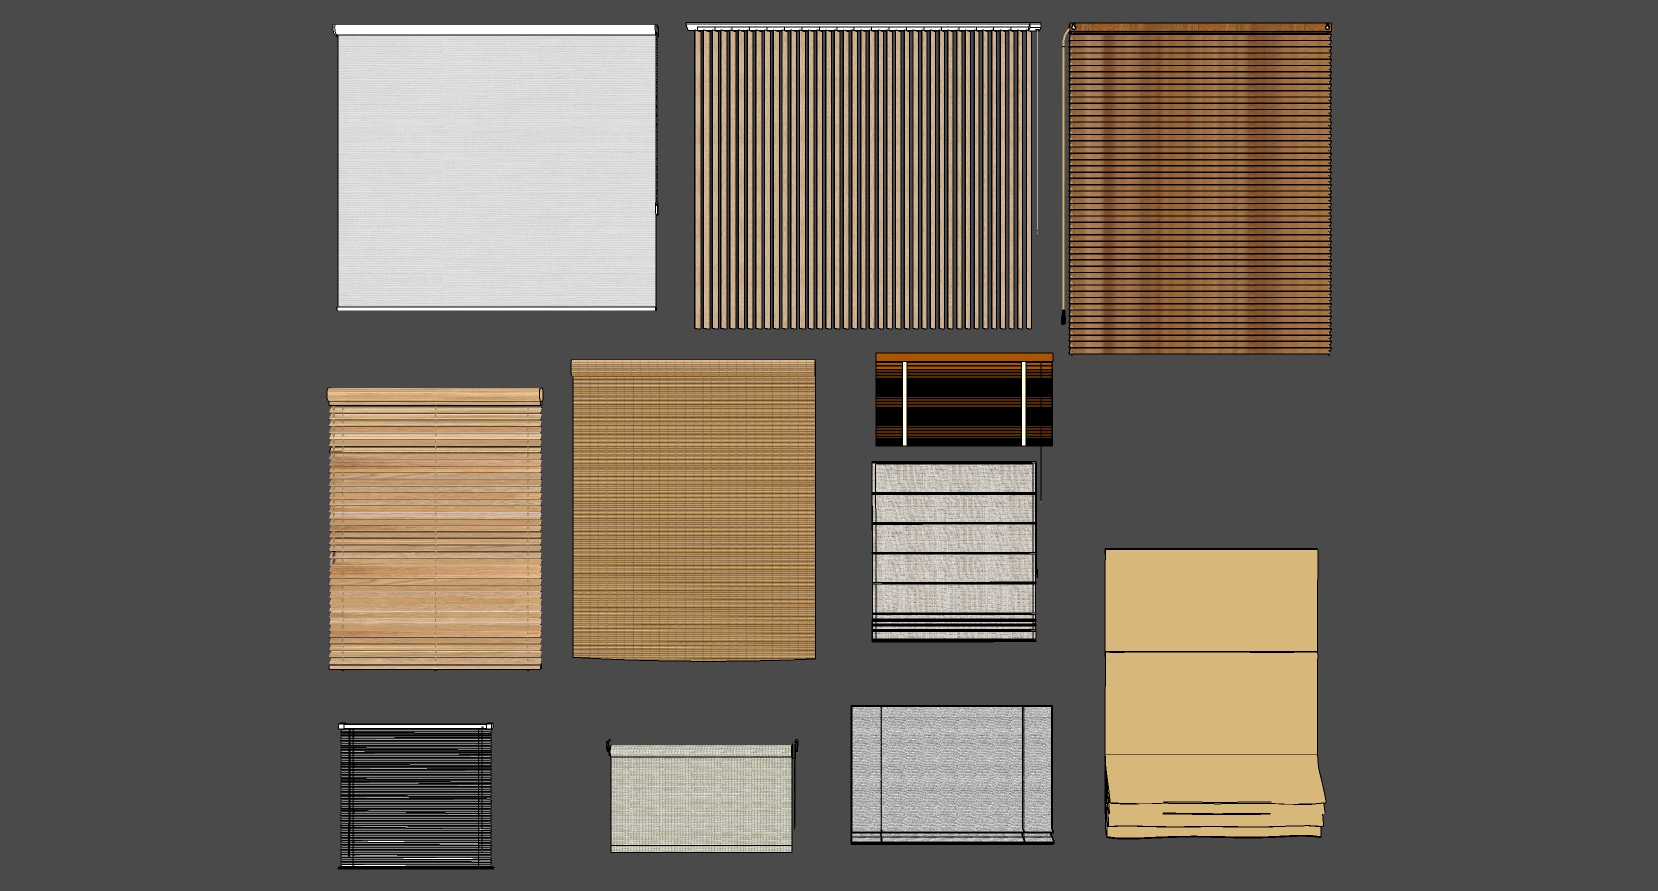This screenshot has width=1658, height=891.
Task: Click the orange headrail of small dark blind
Action: tap(964, 357)
